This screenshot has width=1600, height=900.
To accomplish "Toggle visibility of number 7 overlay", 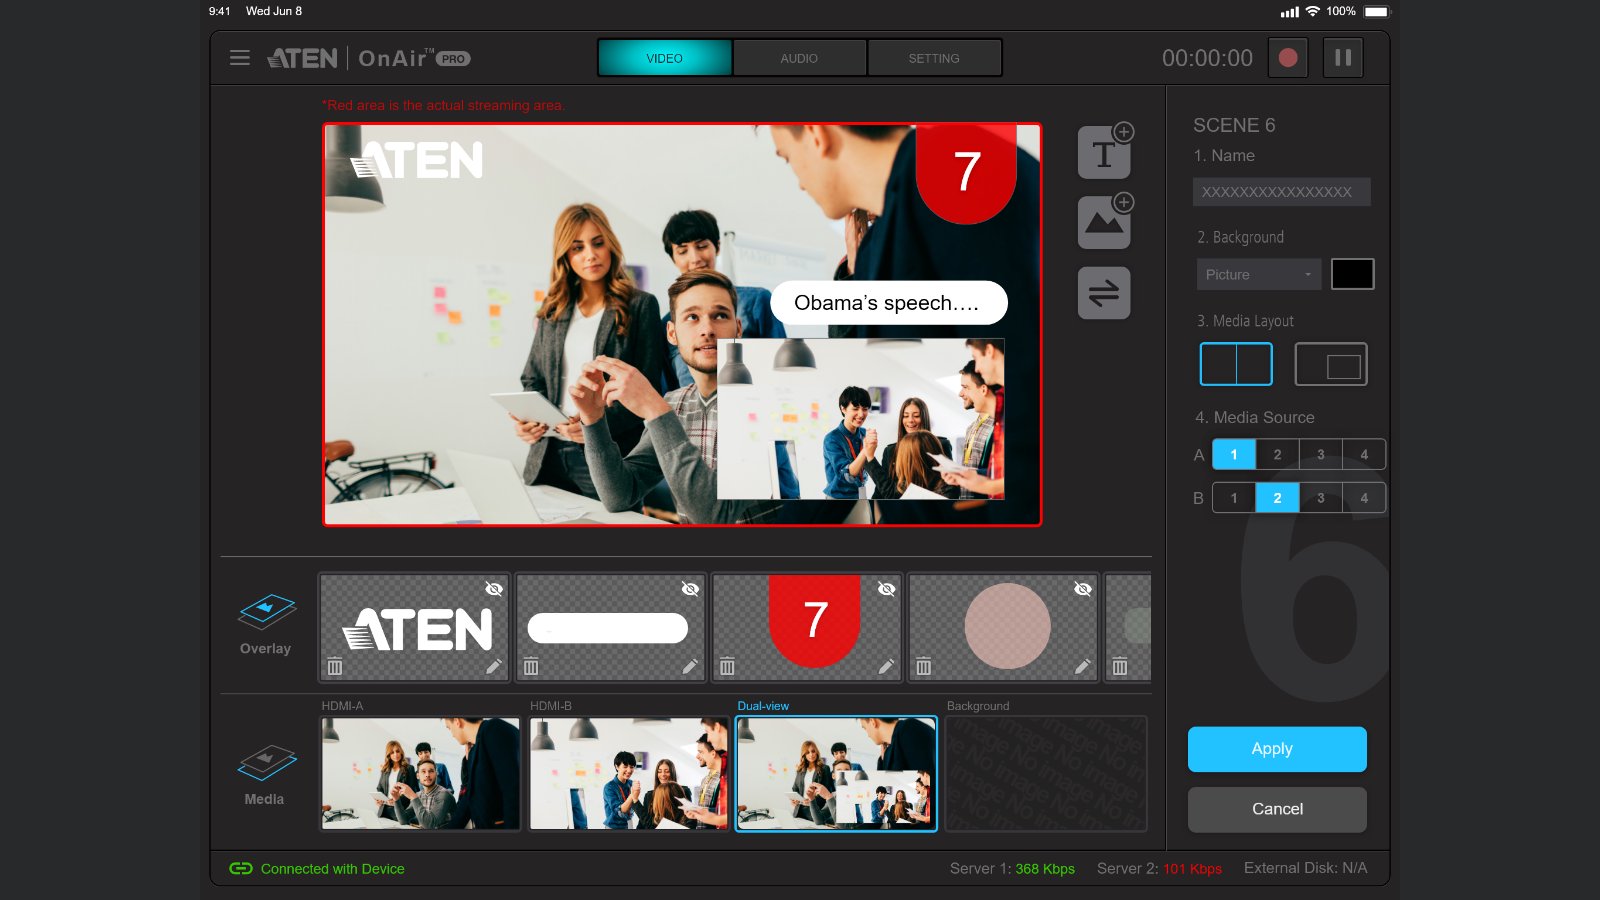I will tap(886, 589).
